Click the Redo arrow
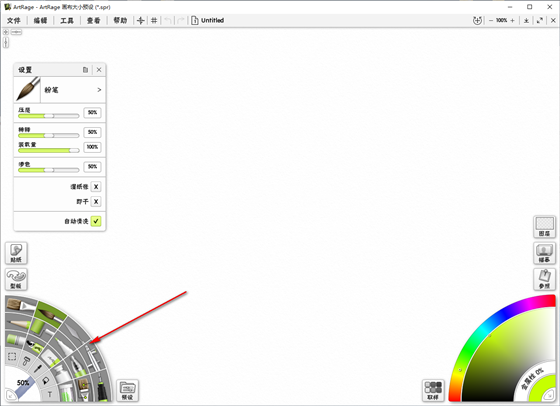 [181, 20]
